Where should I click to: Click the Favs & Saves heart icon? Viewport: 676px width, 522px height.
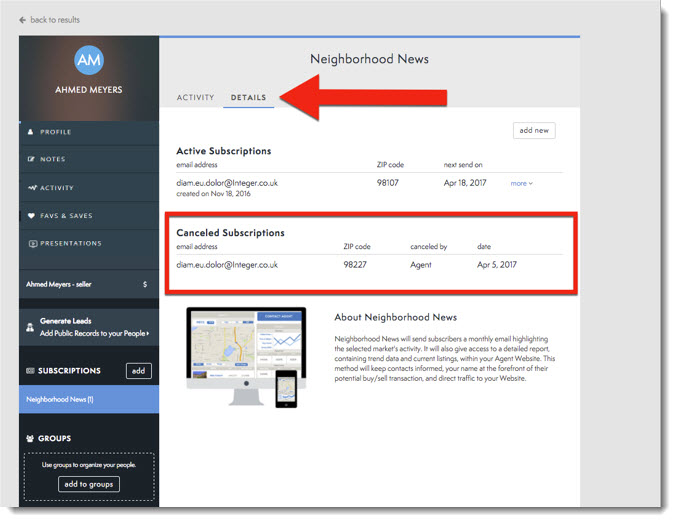pos(31,216)
